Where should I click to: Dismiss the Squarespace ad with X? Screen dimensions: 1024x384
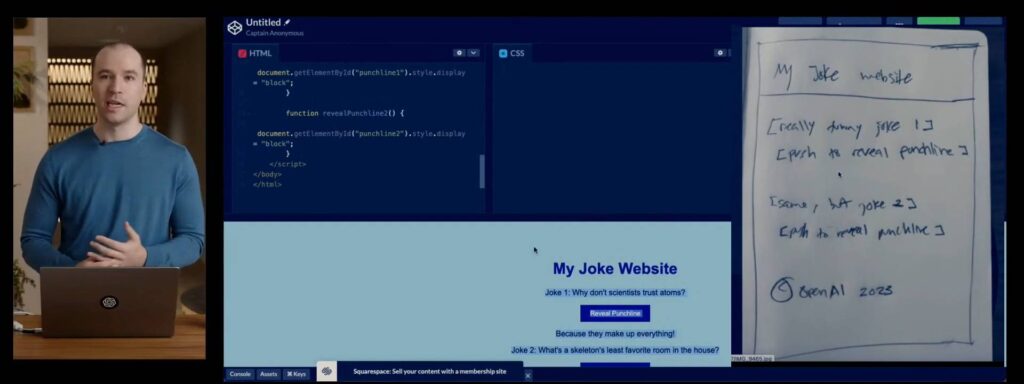coord(528,376)
